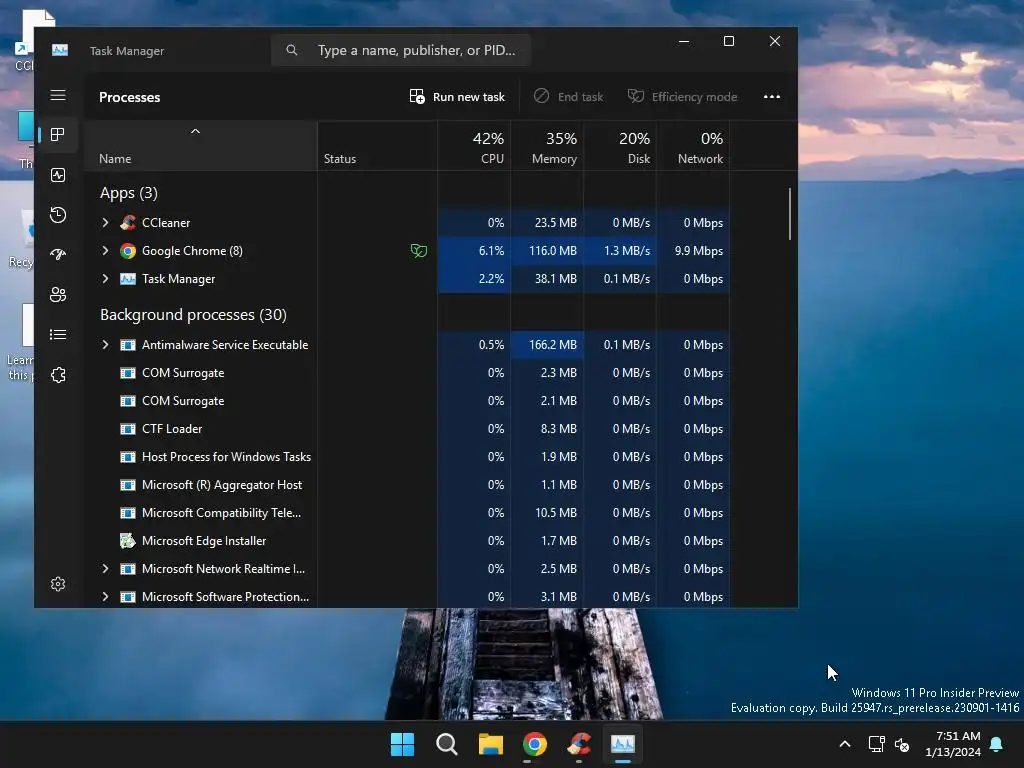The height and width of the screenshot is (768, 1024).
Task: Expand Antimalware Service Executable
Action: pyautogui.click(x=105, y=345)
